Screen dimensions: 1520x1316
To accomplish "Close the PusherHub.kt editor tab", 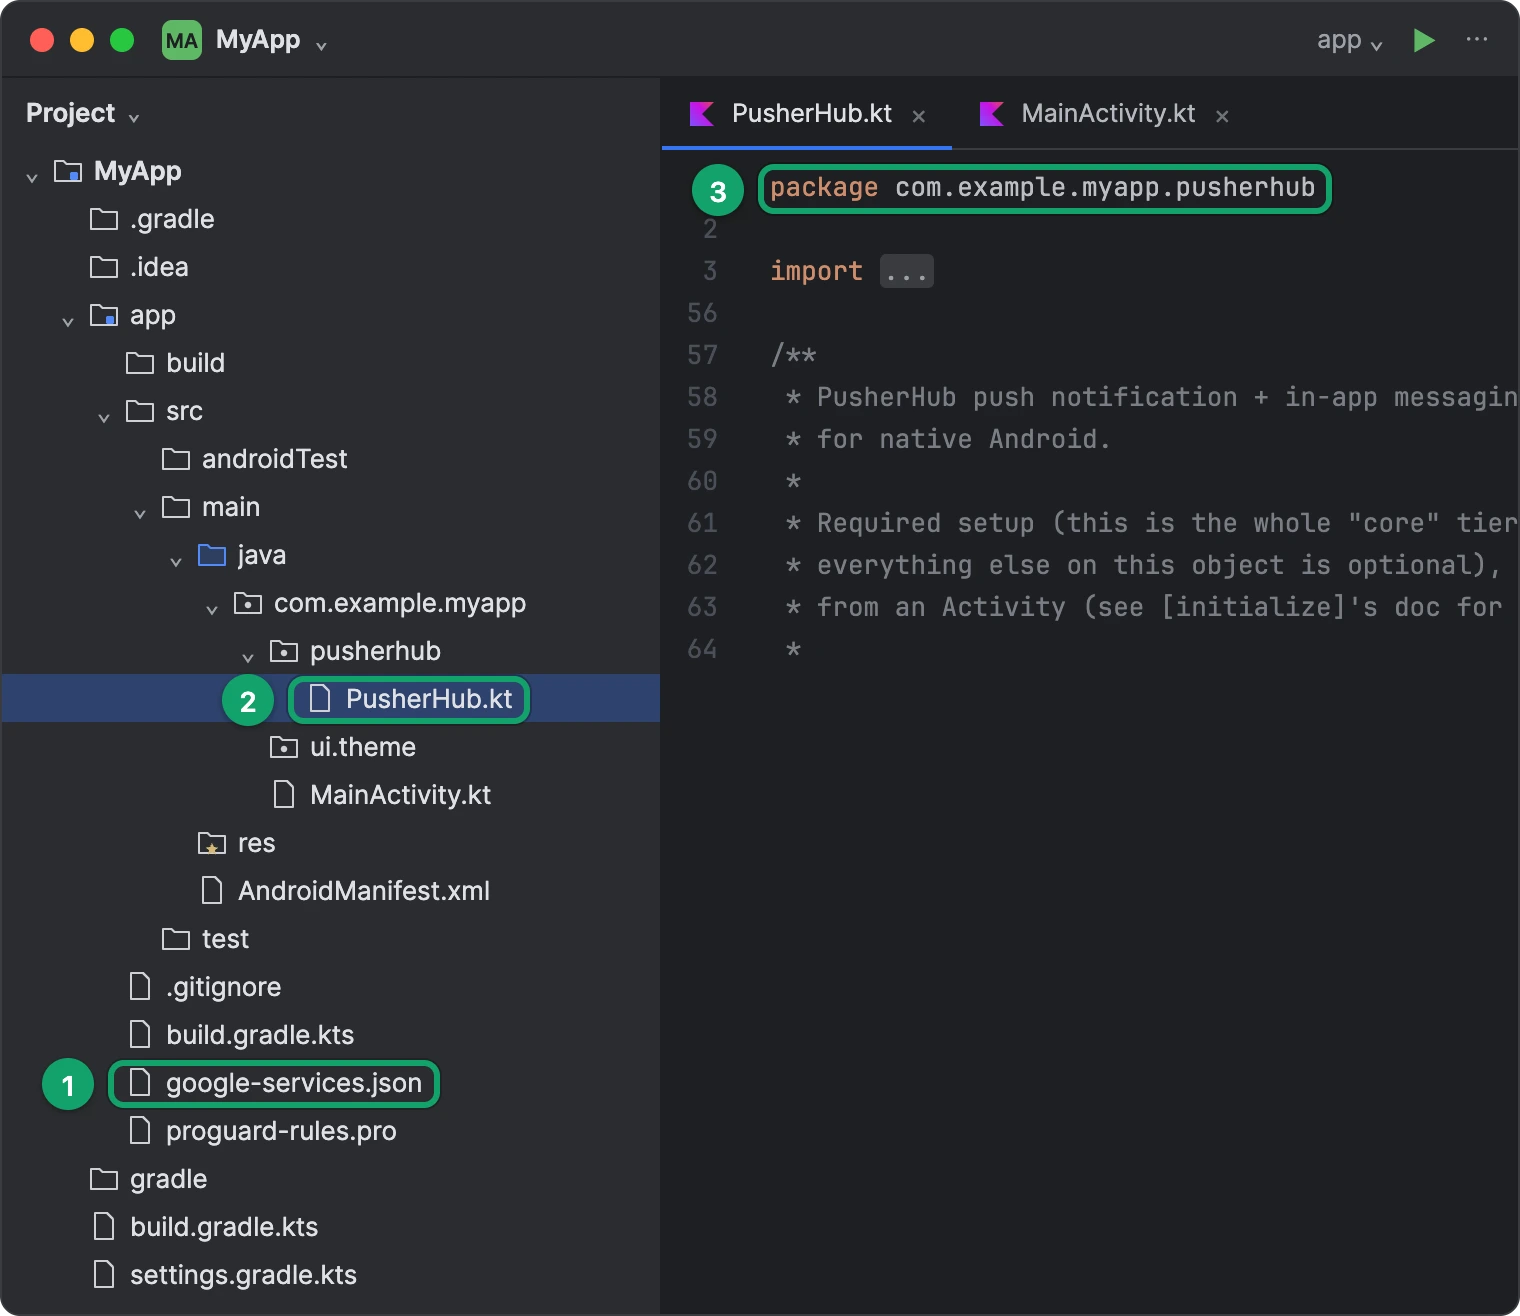I will pyautogui.click(x=919, y=117).
